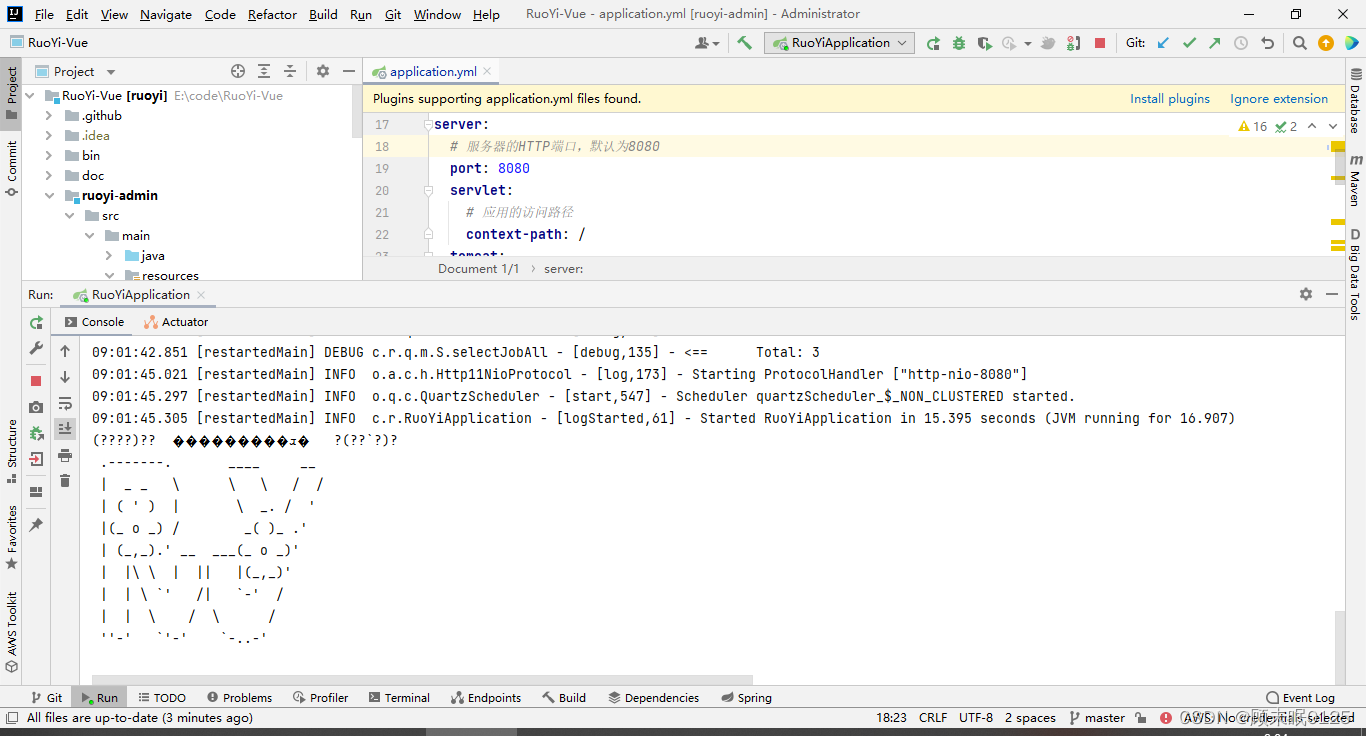The image size is (1366, 736).
Task: Open the Event Log
Action: (x=1300, y=698)
